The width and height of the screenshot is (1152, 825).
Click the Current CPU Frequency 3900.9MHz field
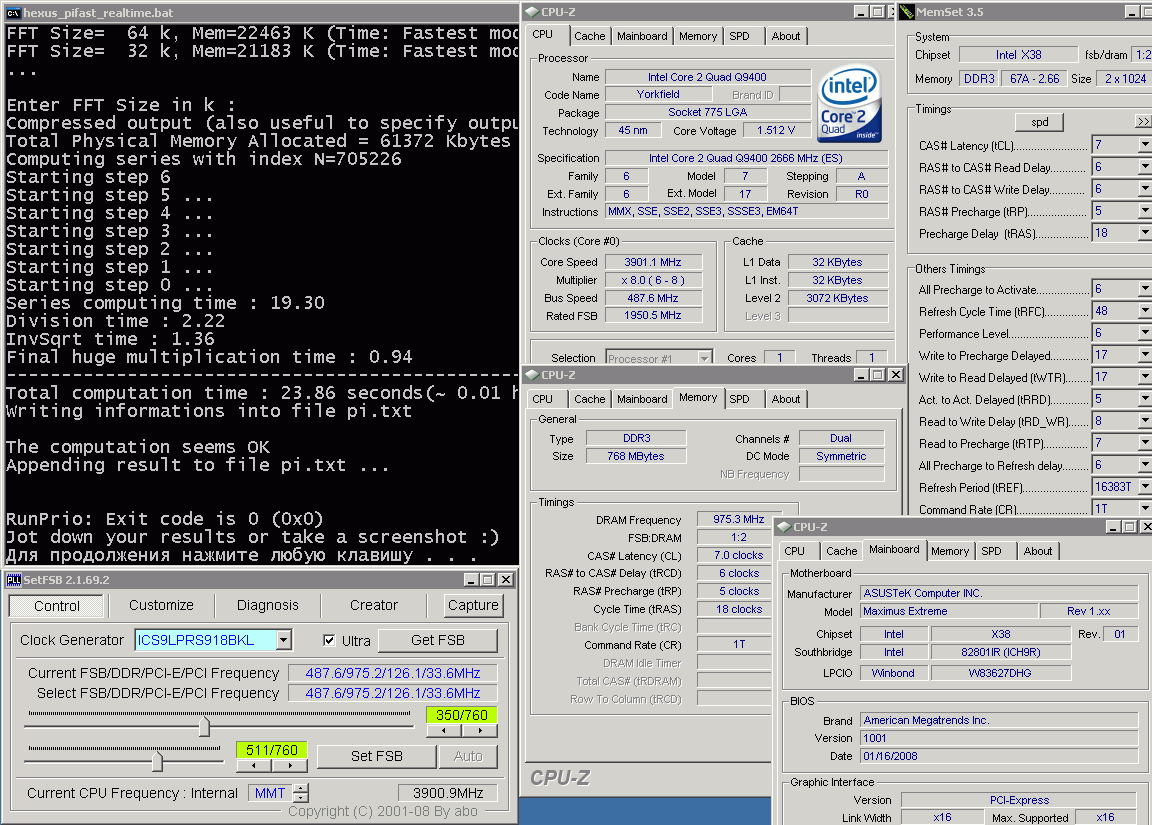tap(447, 793)
